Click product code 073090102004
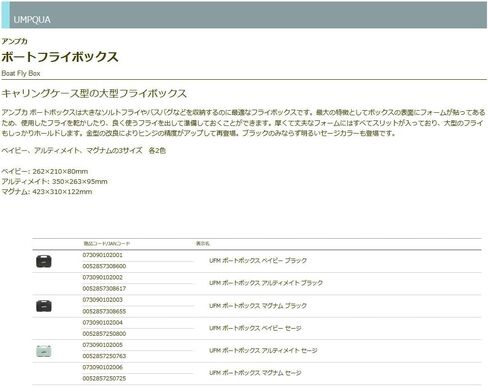 [x=103, y=322]
